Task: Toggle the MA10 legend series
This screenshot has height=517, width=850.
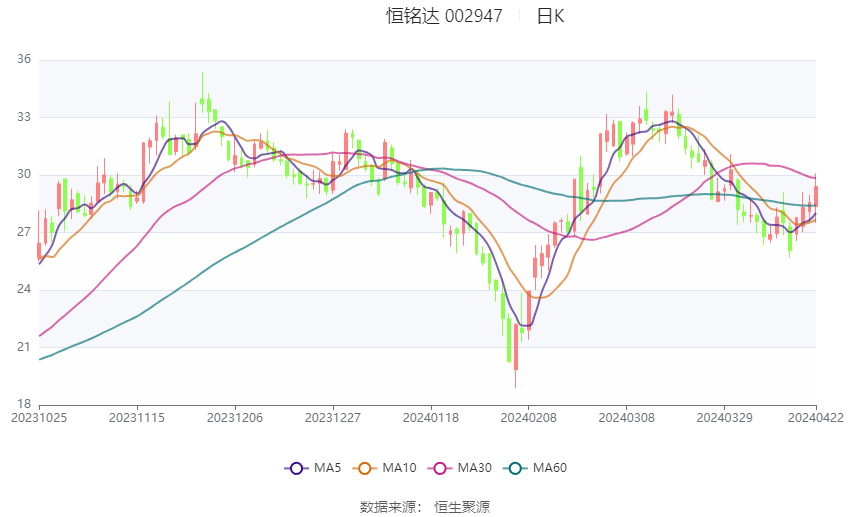Action: [x=384, y=468]
